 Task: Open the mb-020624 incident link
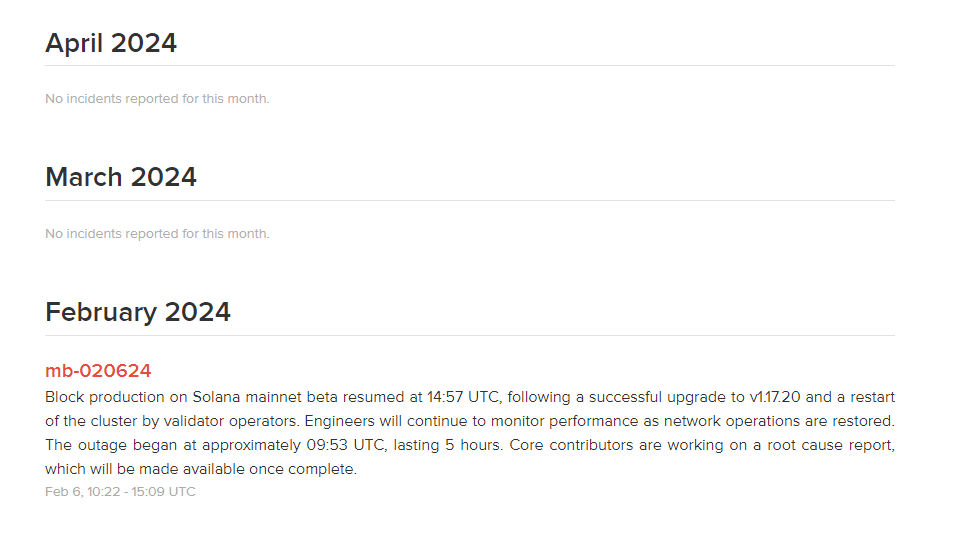[98, 371]
